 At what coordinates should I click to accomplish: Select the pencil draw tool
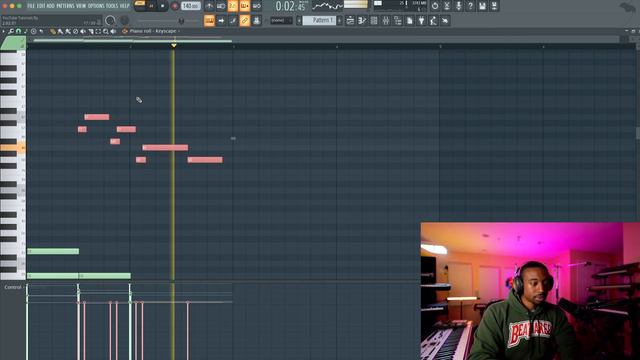pyautogui.click(x=53, y=31)
